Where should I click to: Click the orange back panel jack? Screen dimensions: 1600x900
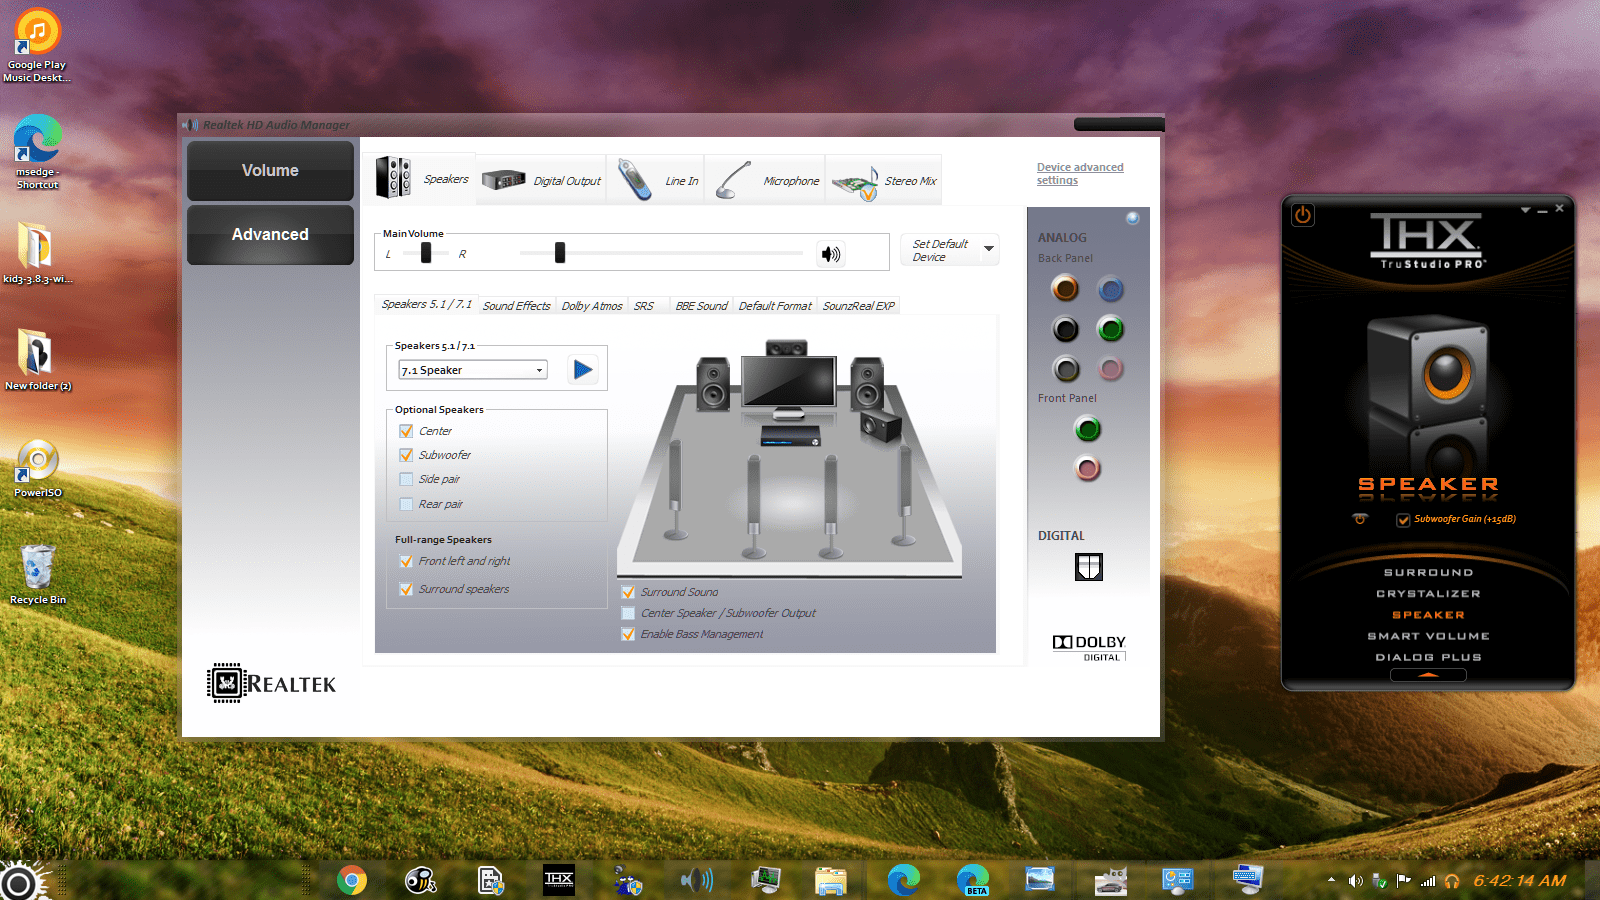pyautogui.click(x=1065, y=289)
